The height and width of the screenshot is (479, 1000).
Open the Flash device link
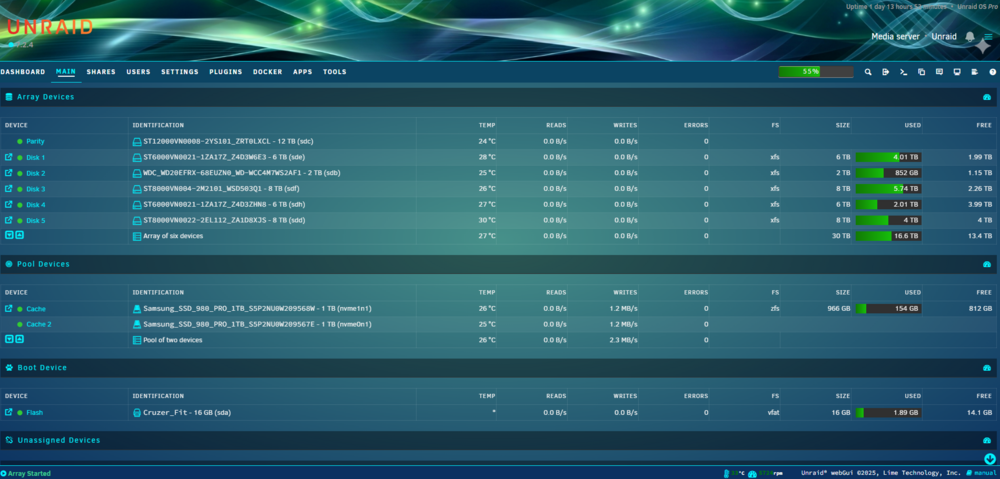tap(34, 413)
